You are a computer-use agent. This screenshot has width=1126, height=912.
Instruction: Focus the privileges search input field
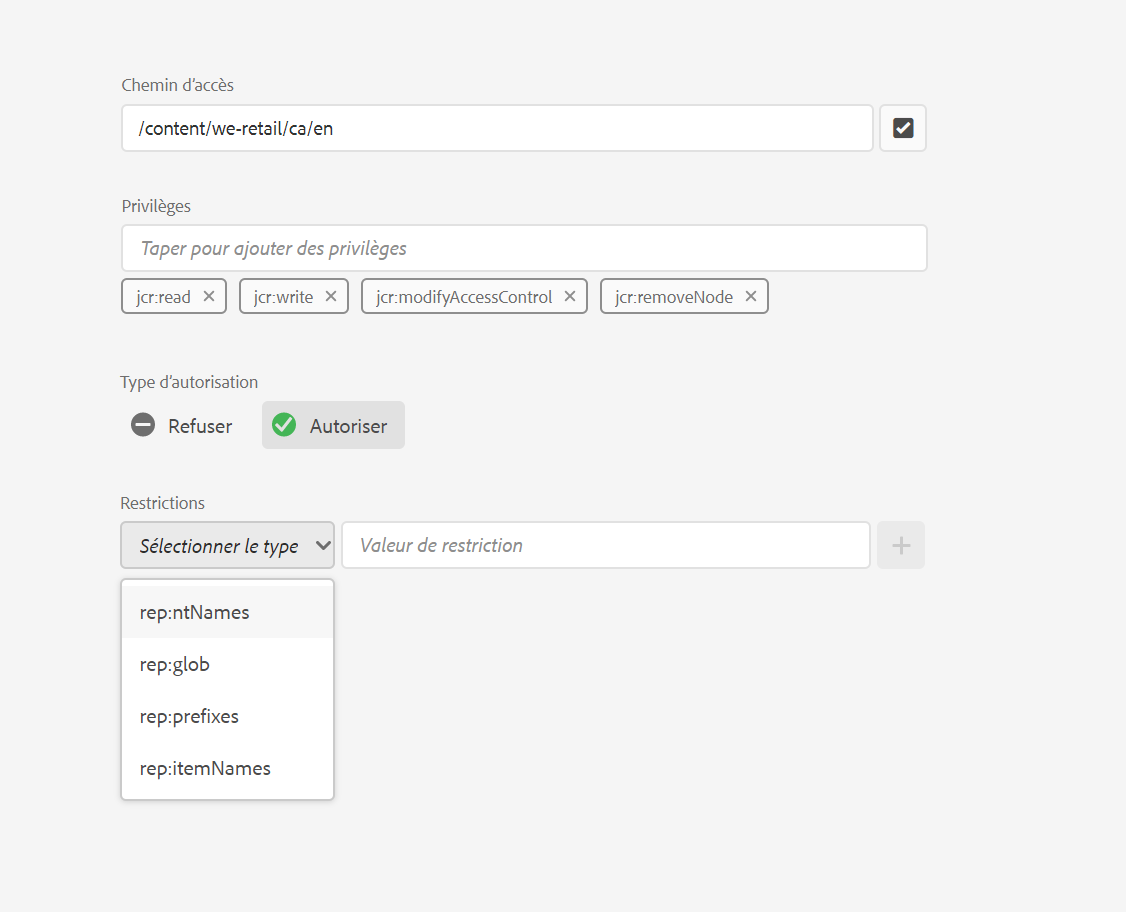tap(524, 248)
